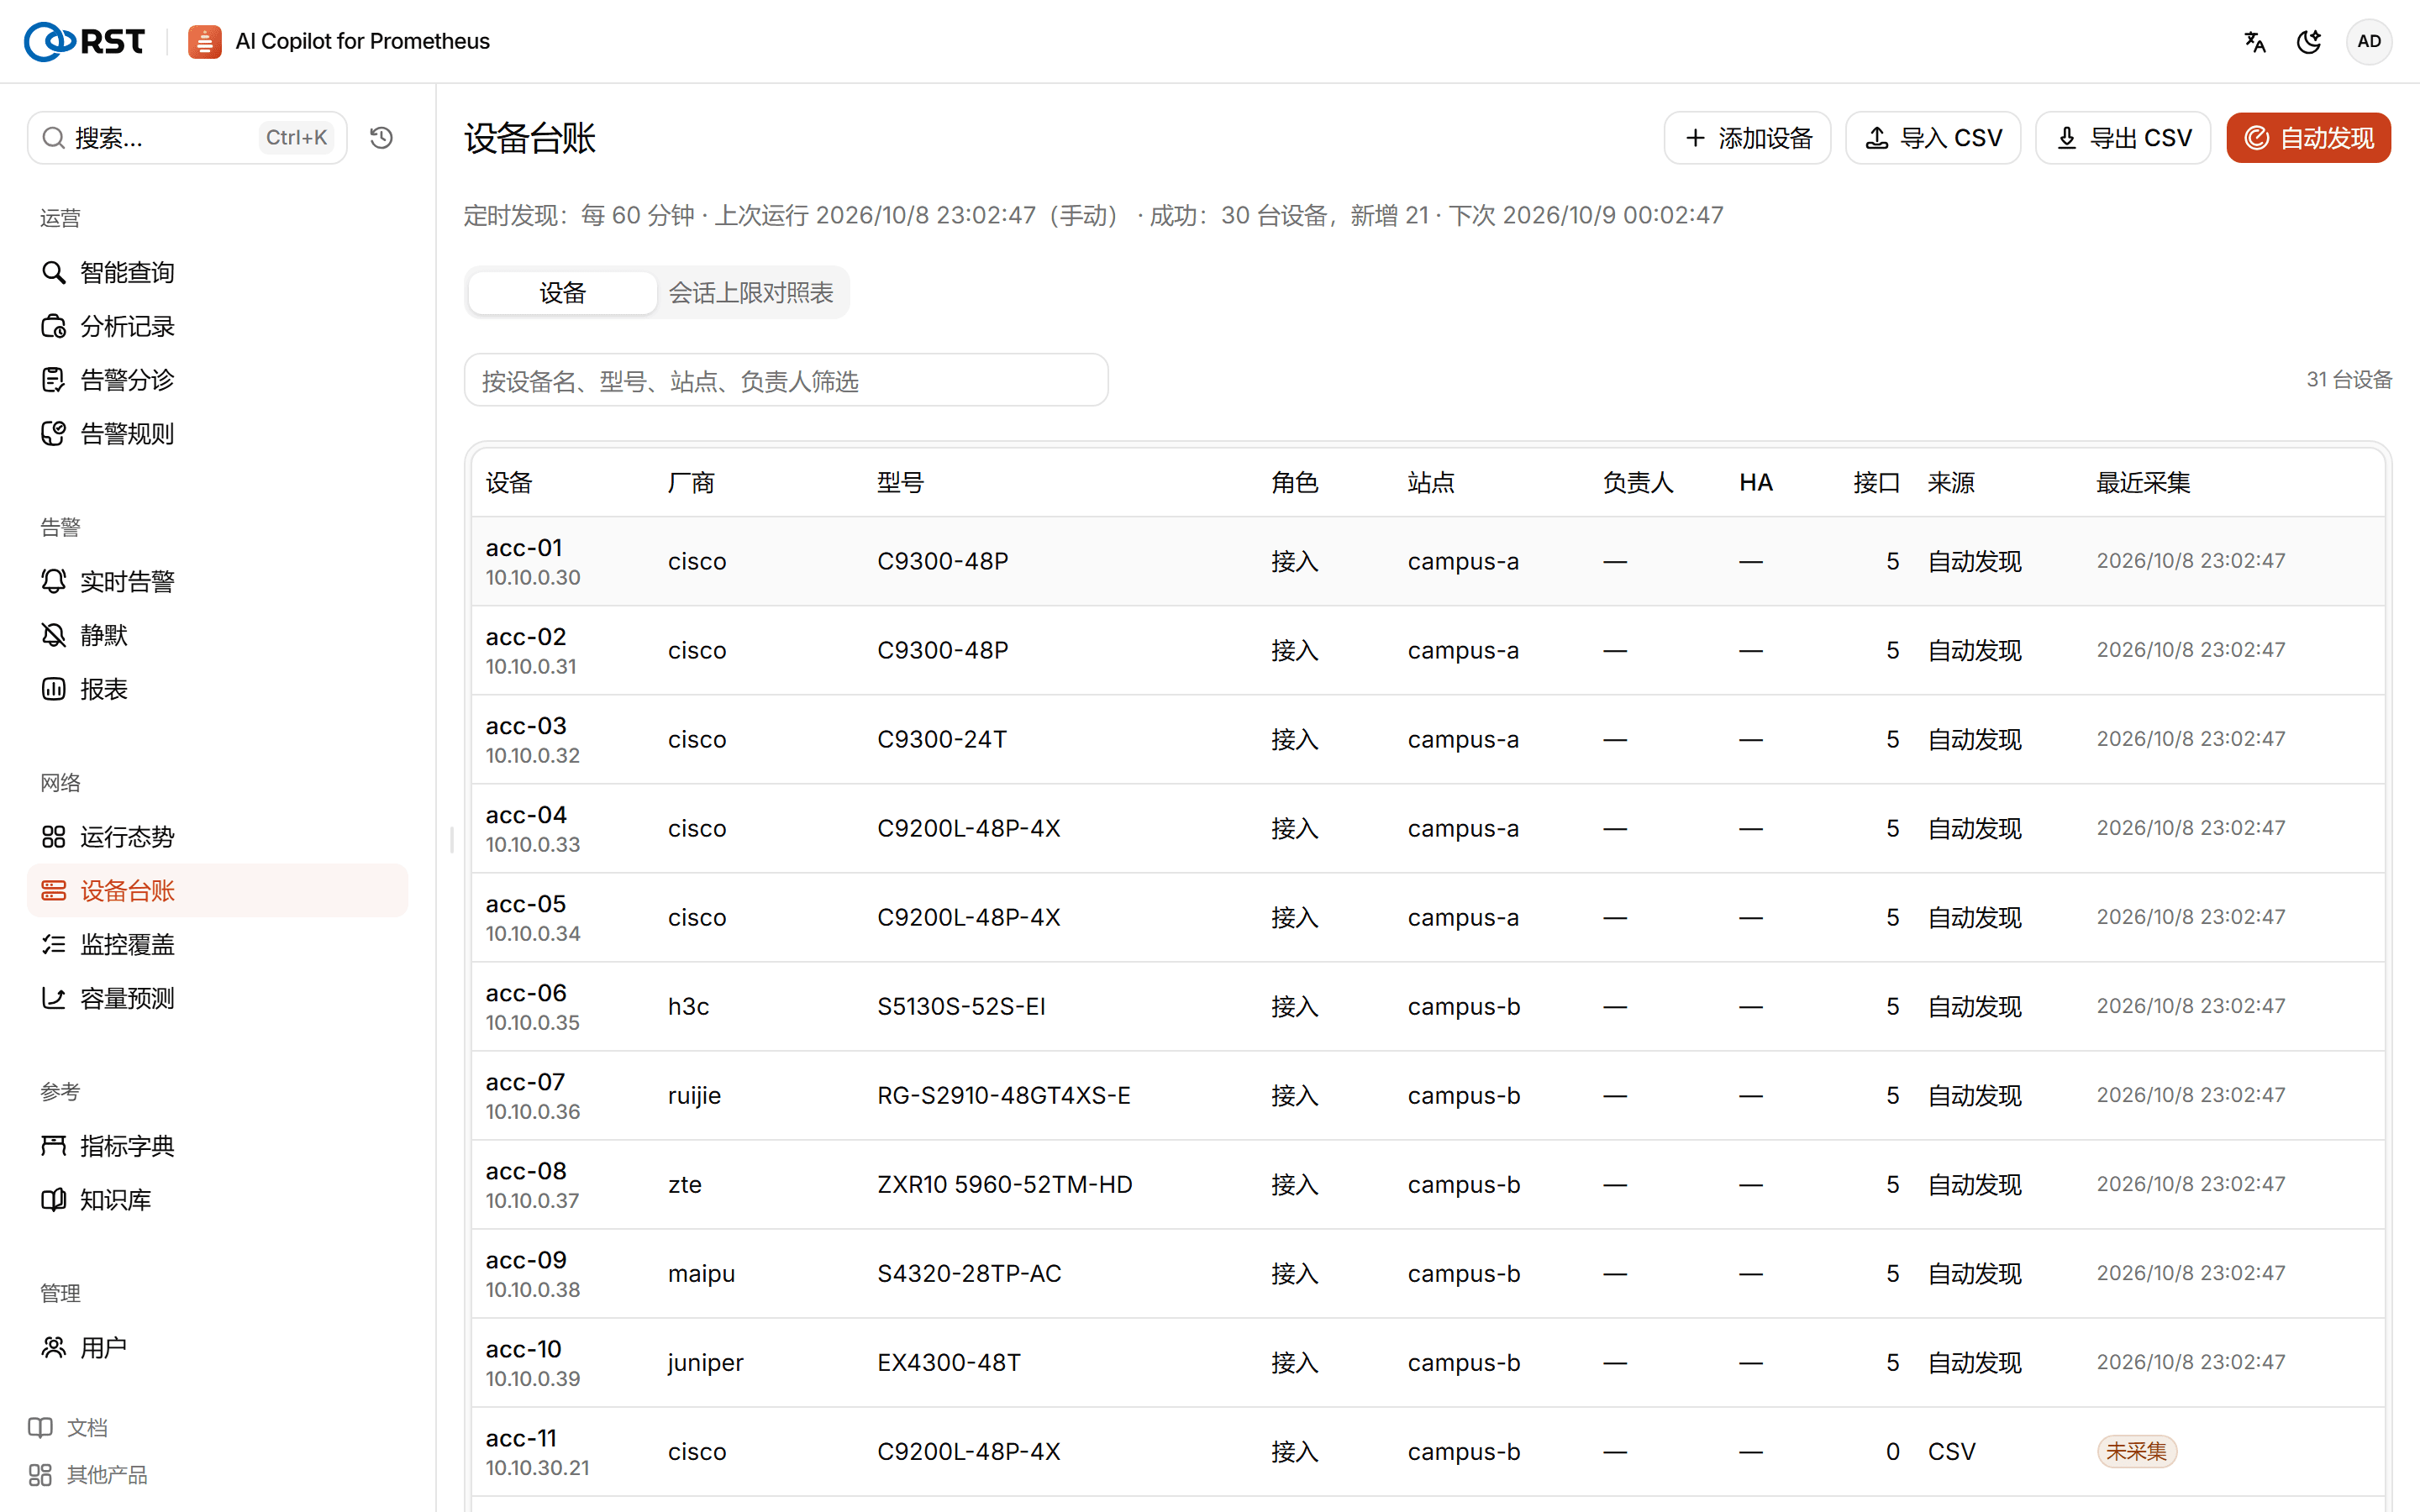
Task: Open 智能查询 in sidebar
Action: click(x=218, y=272)
